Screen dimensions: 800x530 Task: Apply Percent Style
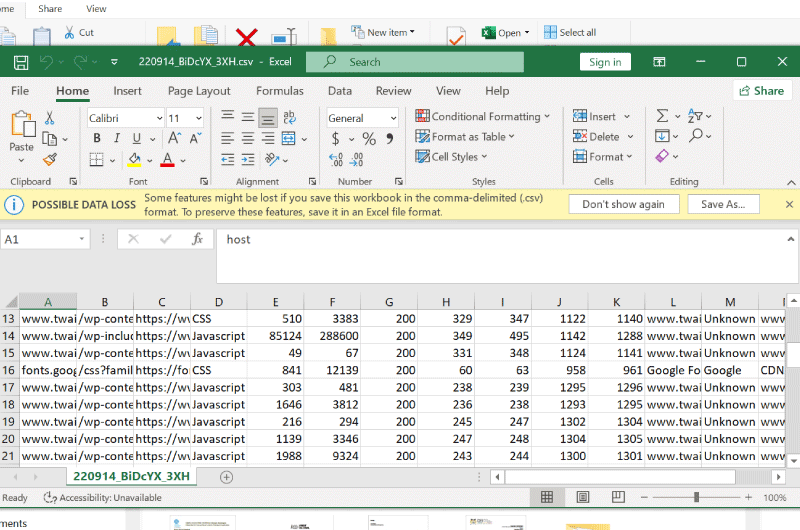point(369,138)
